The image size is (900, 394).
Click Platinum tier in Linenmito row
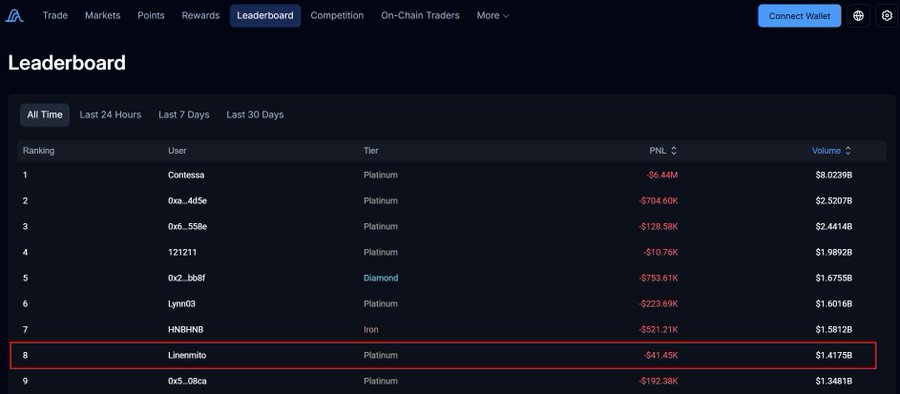(381, 356)
